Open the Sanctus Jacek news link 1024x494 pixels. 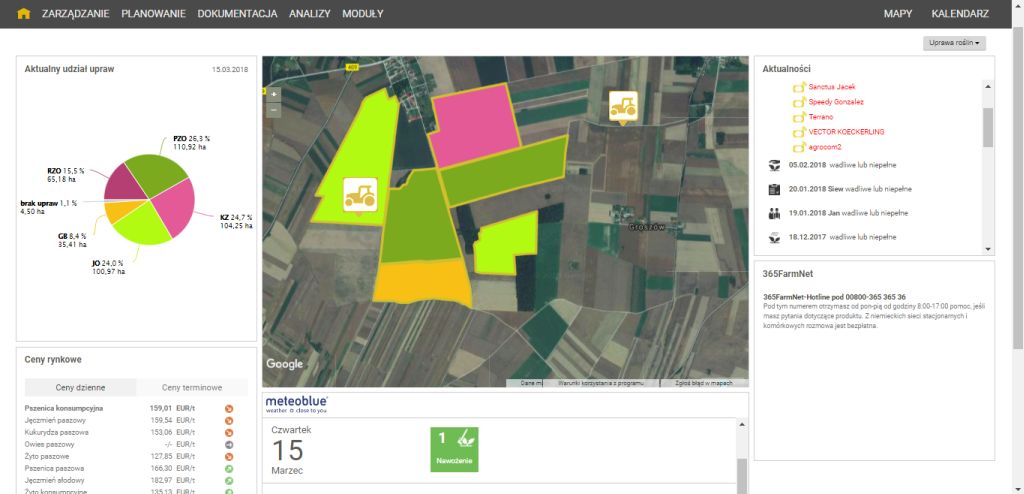pyautogui.click(x=831, y=86)
